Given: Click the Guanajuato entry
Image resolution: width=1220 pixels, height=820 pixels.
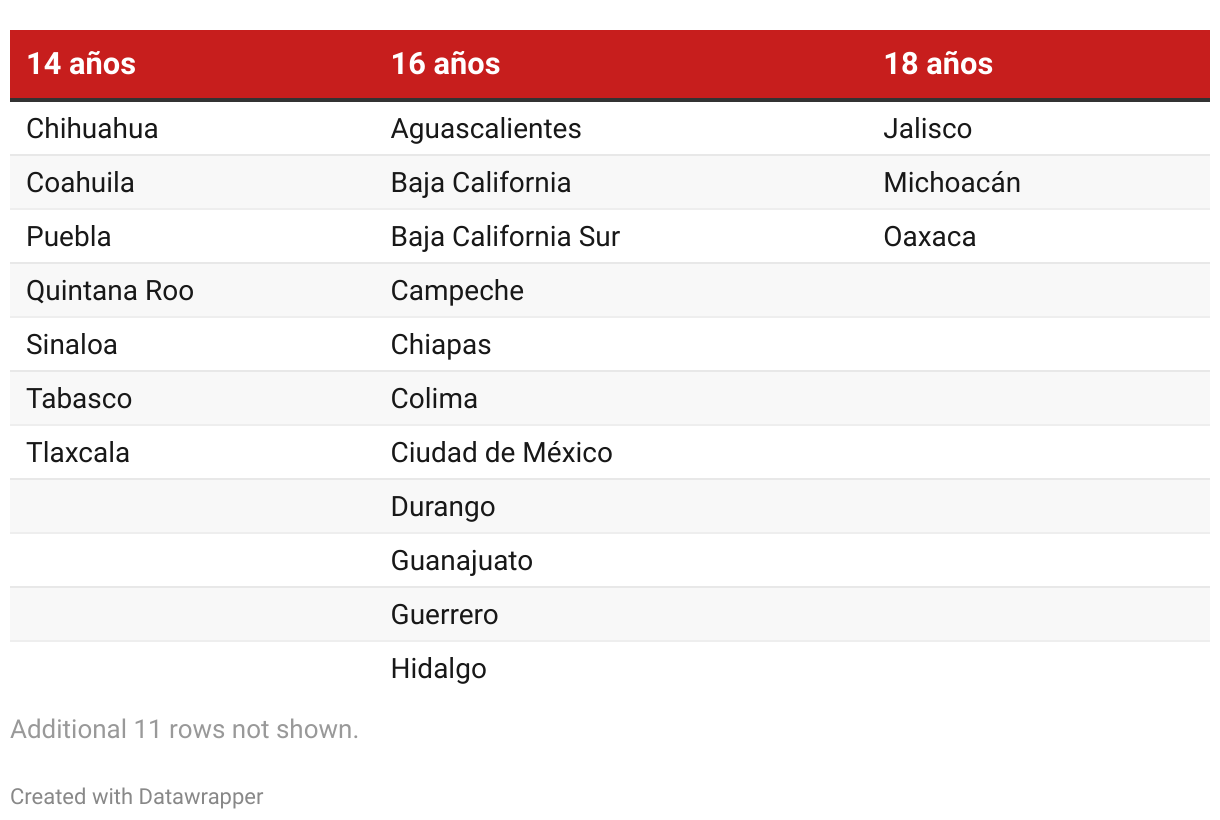Looking at the screenshot, I should pos(462,561).
